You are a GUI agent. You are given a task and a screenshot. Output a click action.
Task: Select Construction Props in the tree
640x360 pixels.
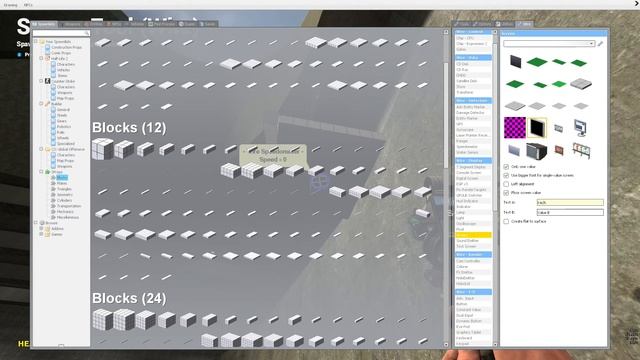(x=66, y=47)
